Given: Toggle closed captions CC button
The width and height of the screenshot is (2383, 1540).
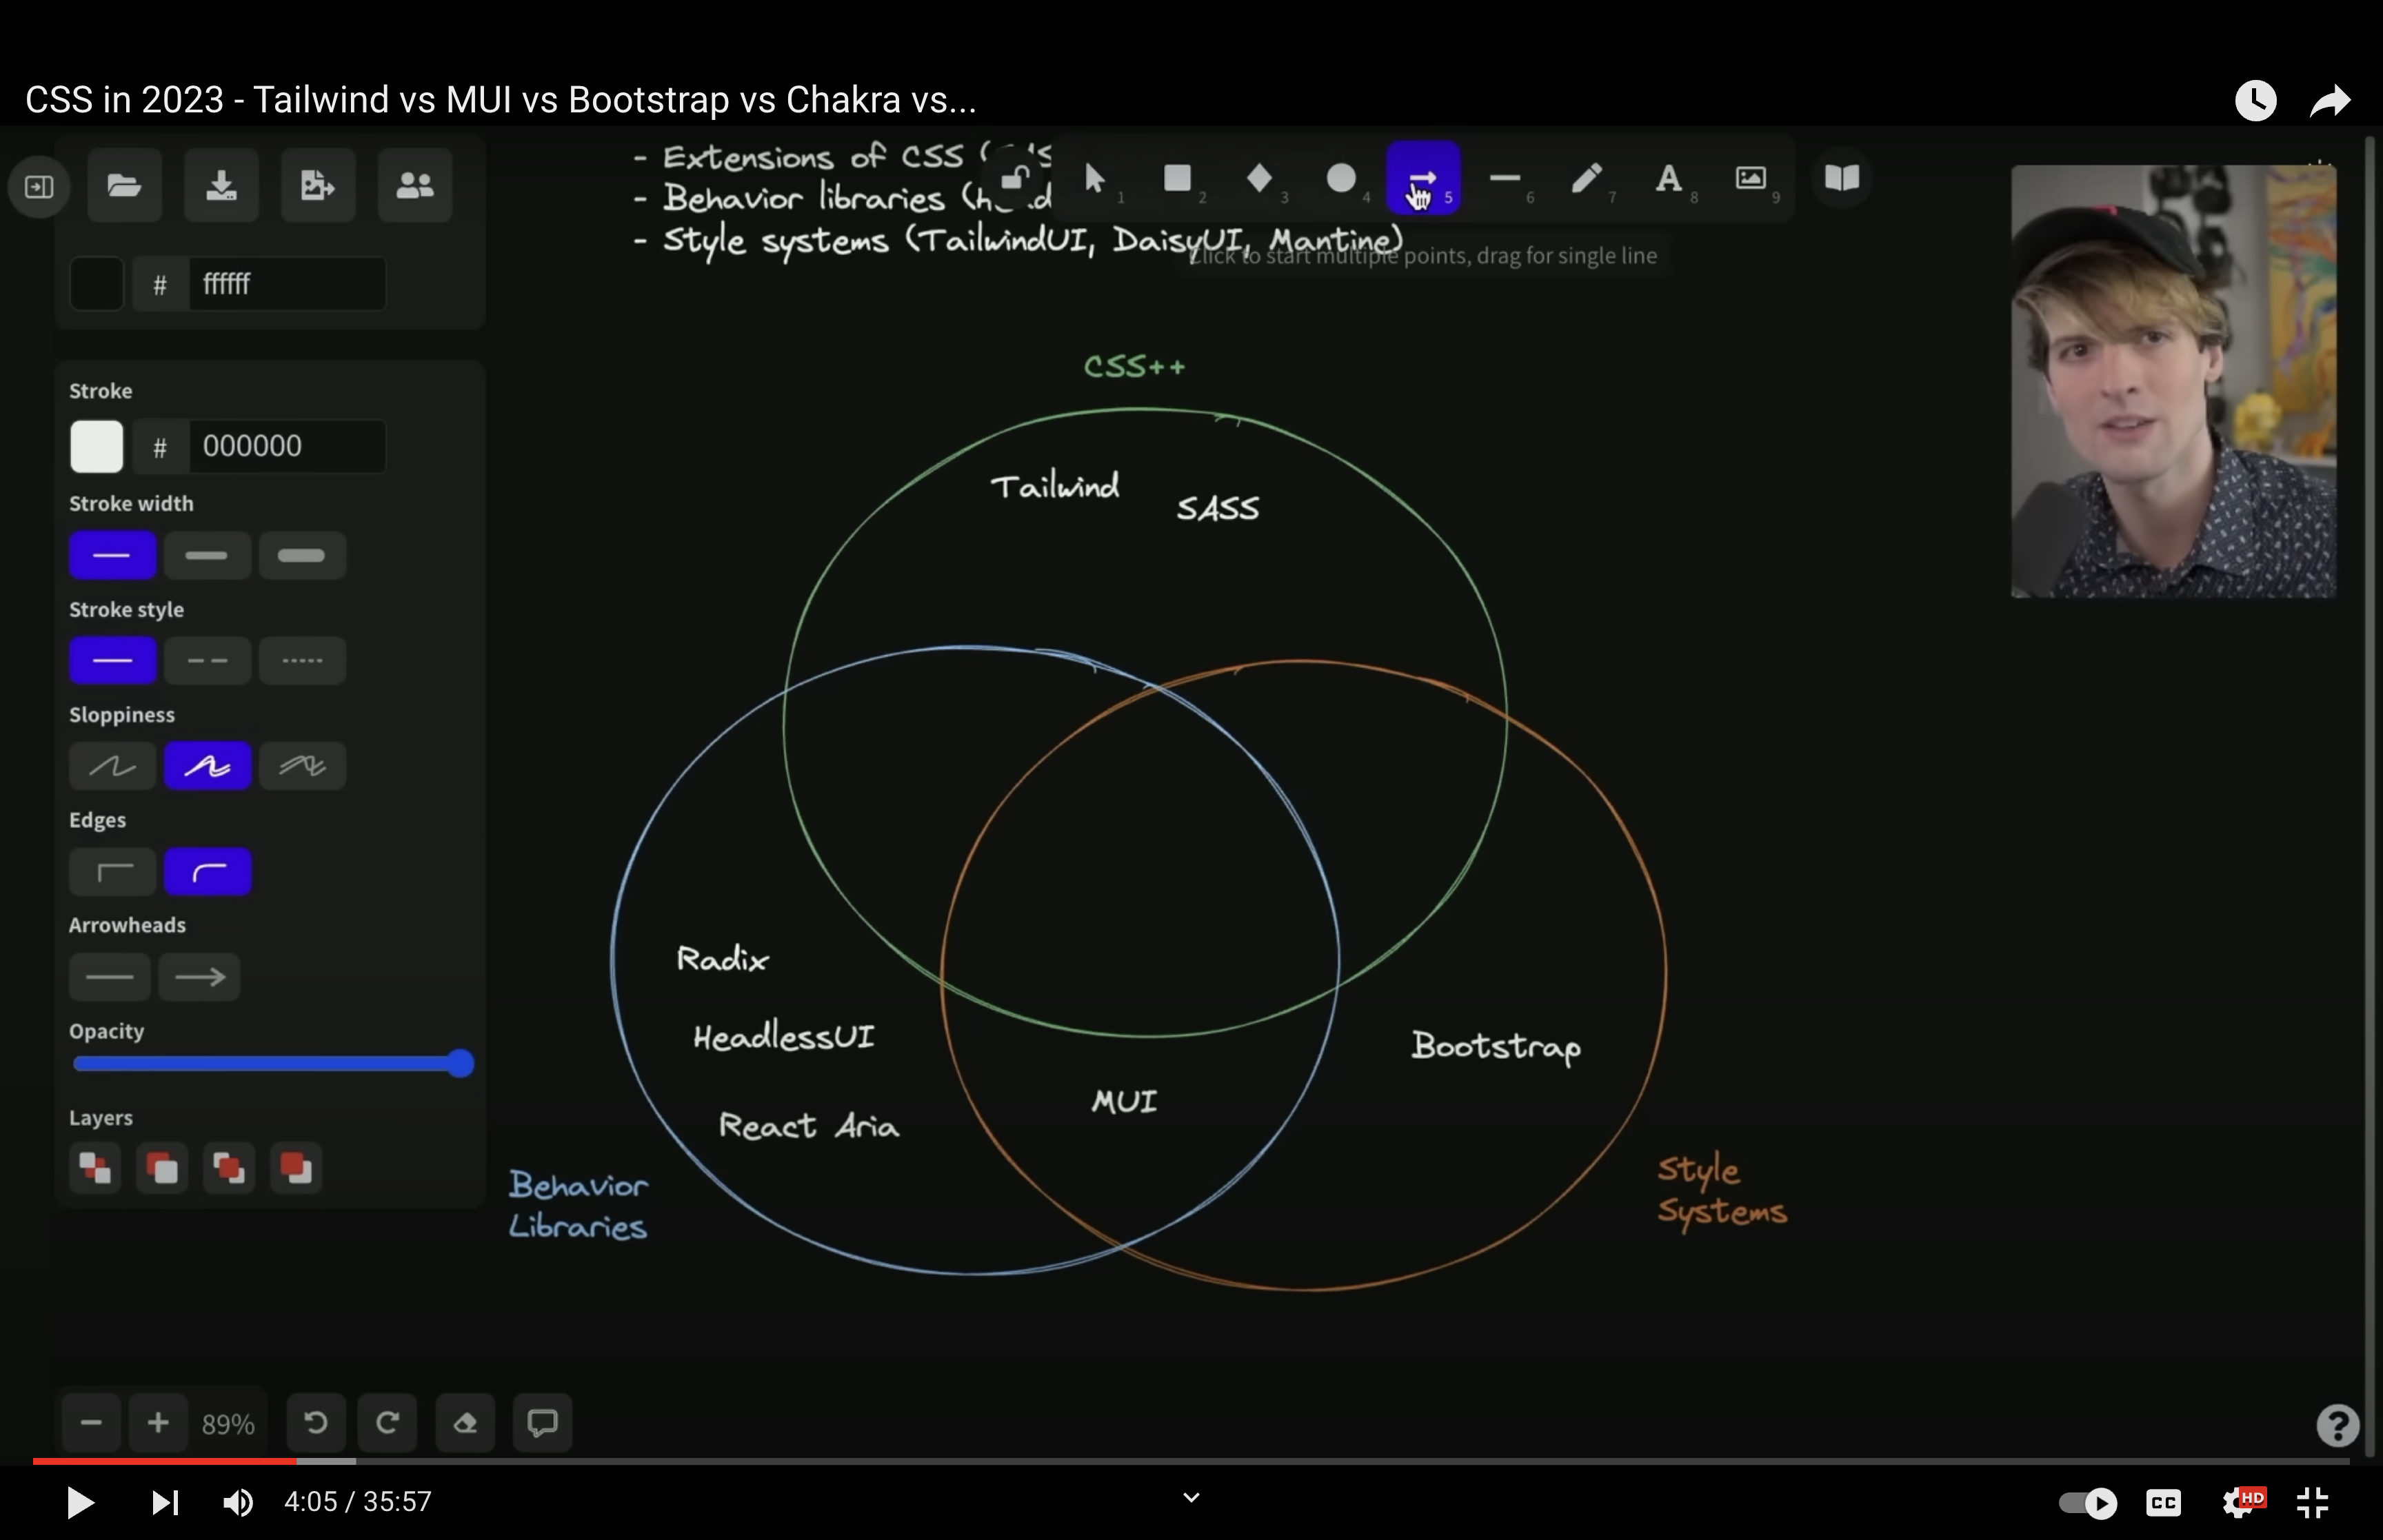Looking at the screenshot, I should [x=2164, y=1502].
